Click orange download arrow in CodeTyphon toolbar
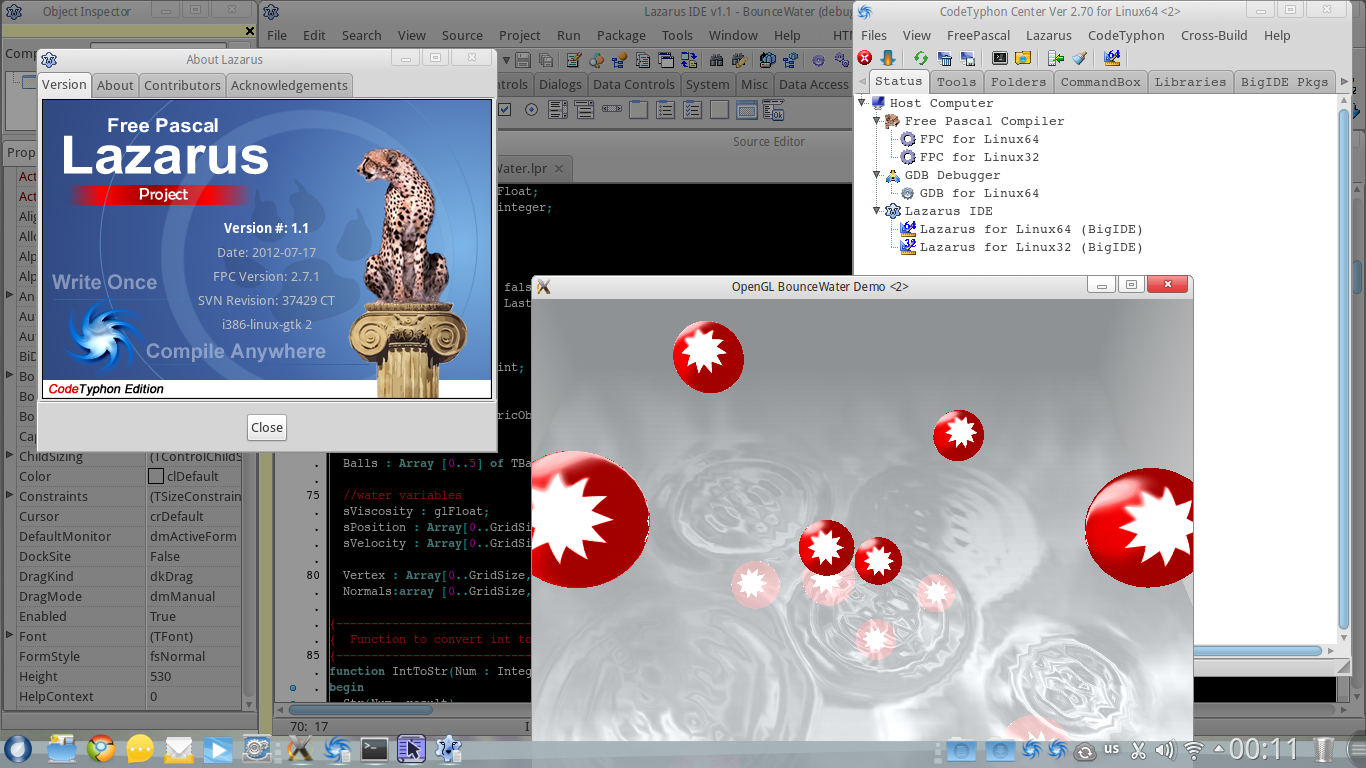 tap(887, 58)
